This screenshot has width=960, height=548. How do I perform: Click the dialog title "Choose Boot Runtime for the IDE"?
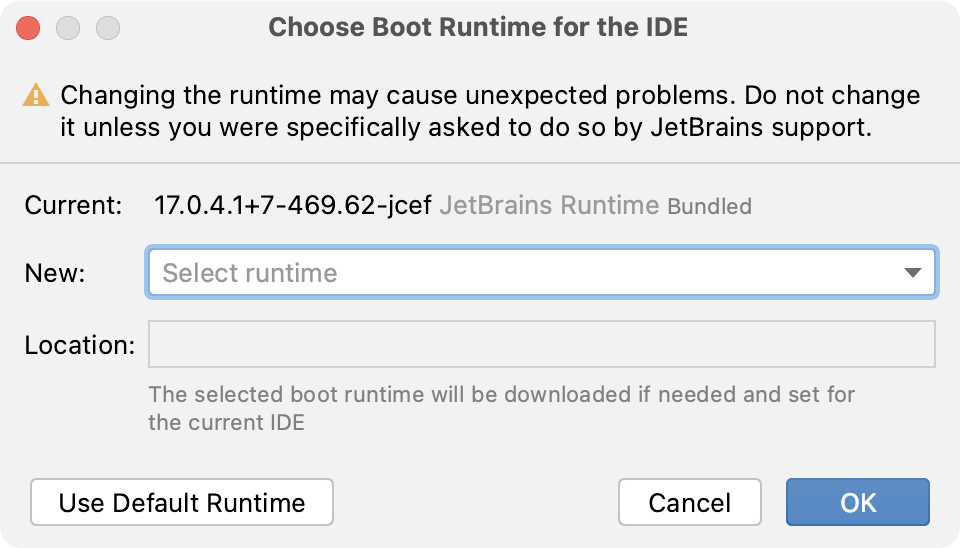tap(478, 27)
